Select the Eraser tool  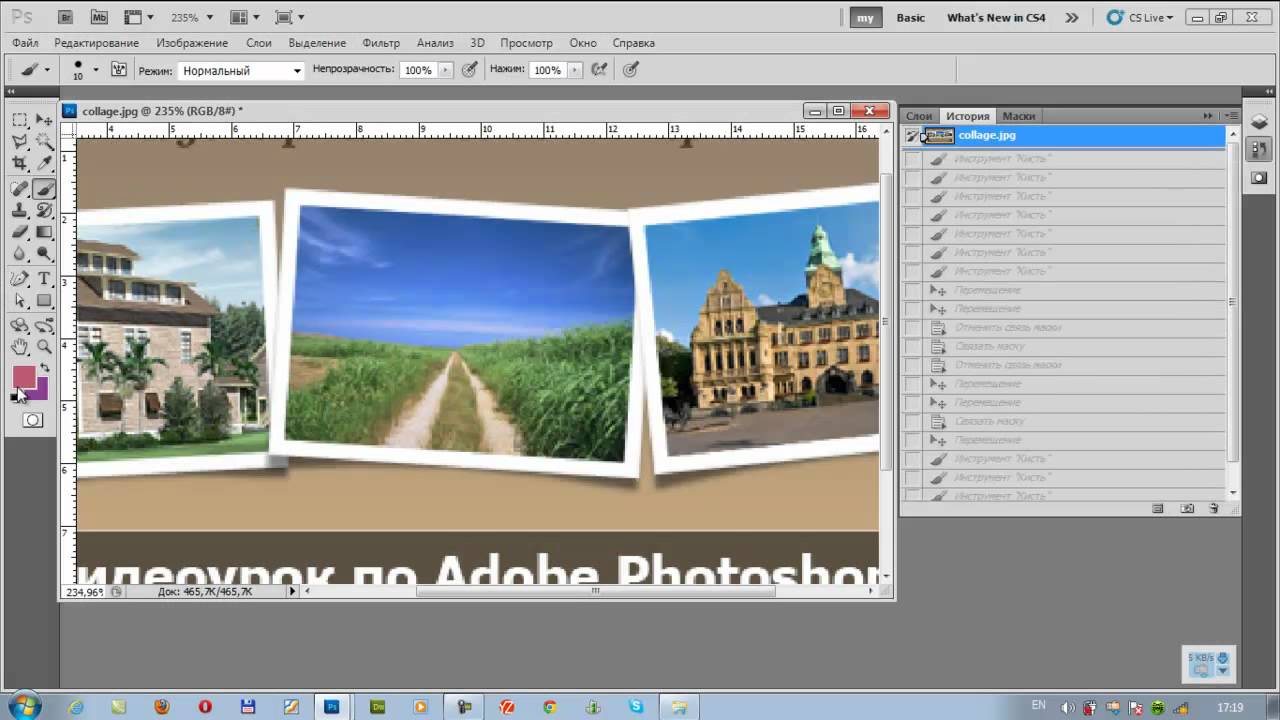pyautogui.click(x=19, y=232)
